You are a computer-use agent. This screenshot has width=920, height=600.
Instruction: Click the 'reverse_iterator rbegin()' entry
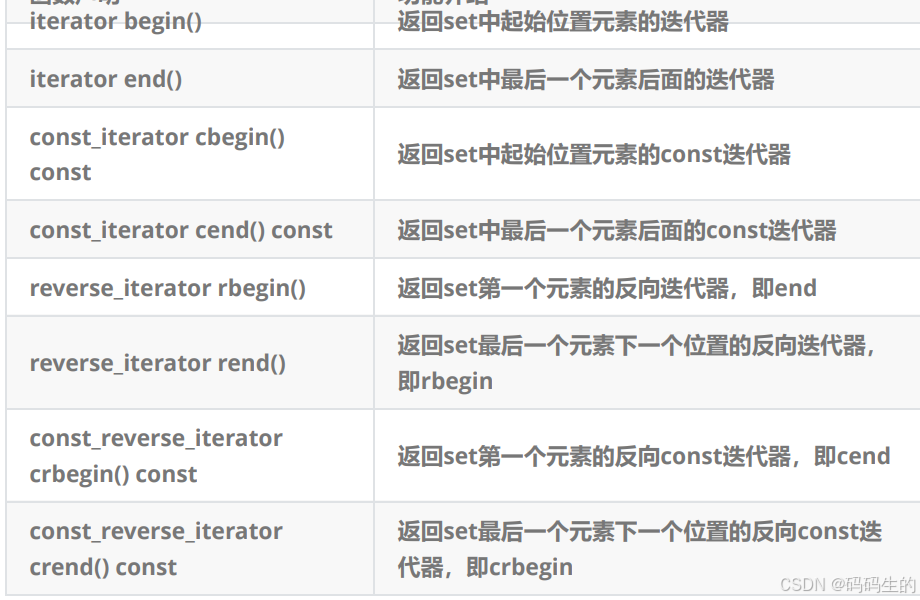(168, 288)
